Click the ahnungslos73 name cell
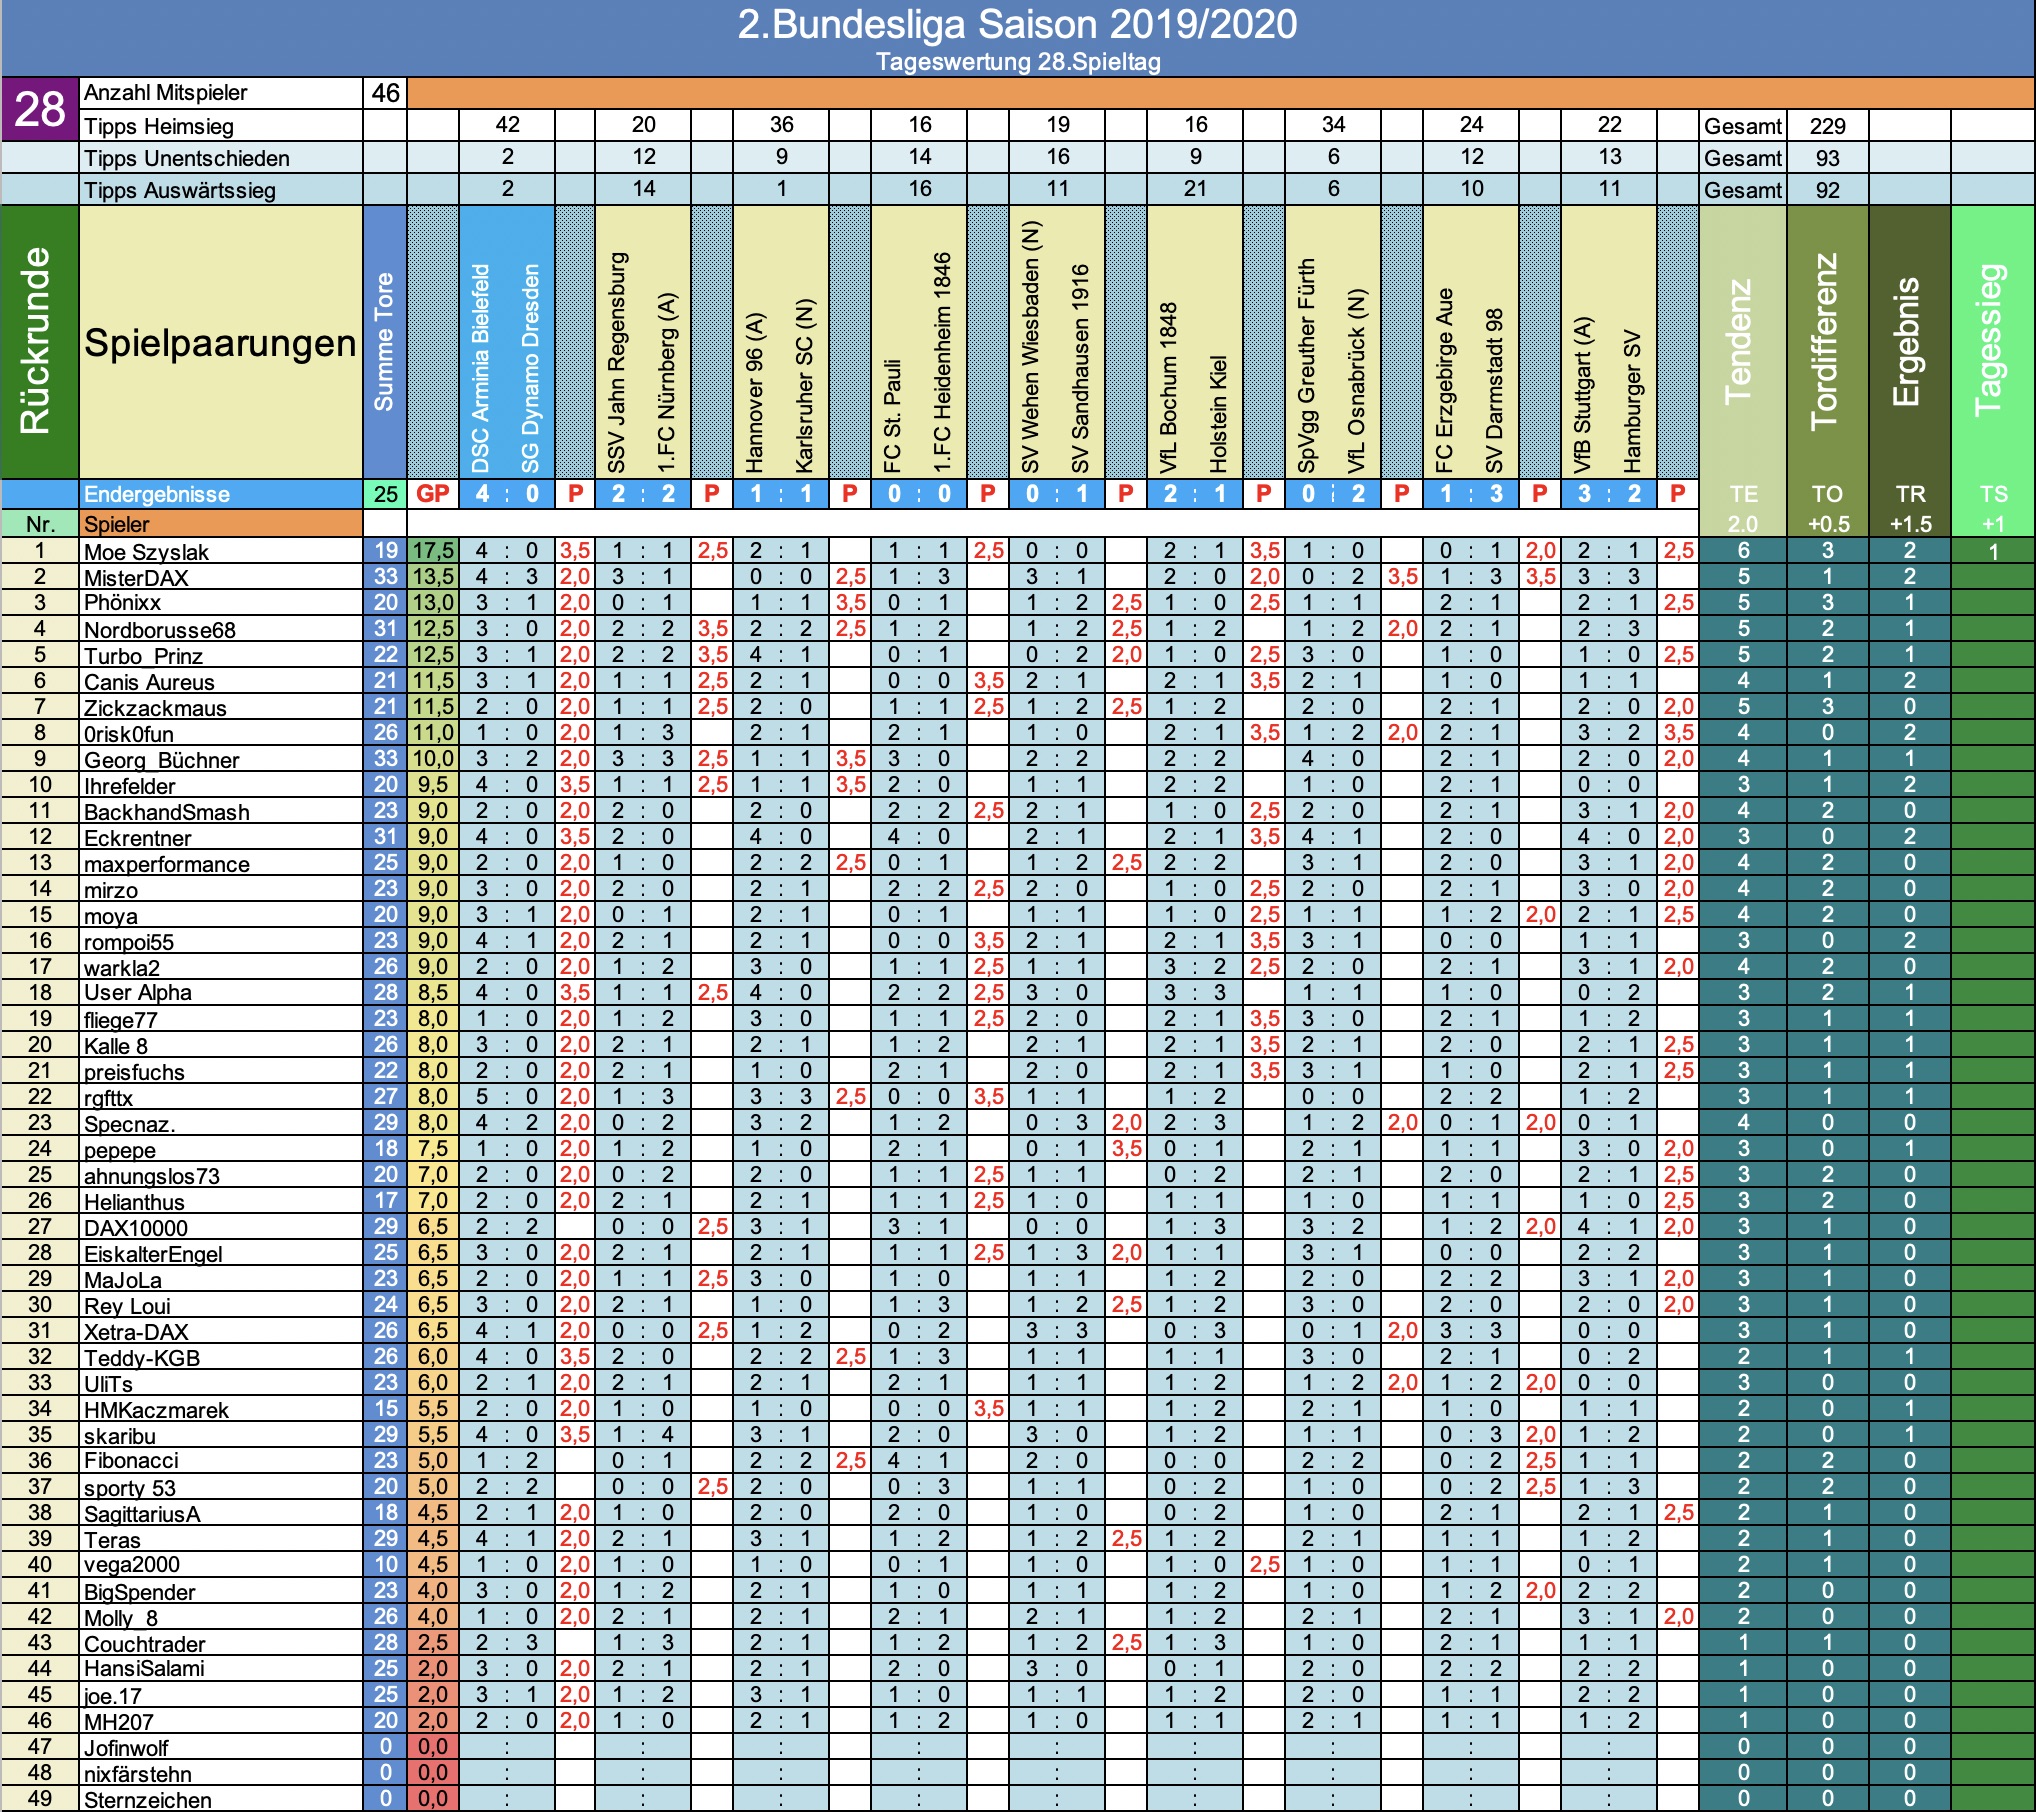This screenshot has width=2036, height=1812. click(x=221, y=1175)
